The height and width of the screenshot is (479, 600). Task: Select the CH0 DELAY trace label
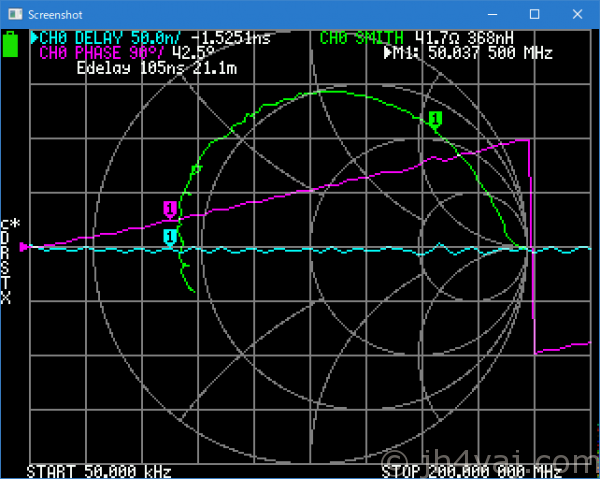click(80, 38)
